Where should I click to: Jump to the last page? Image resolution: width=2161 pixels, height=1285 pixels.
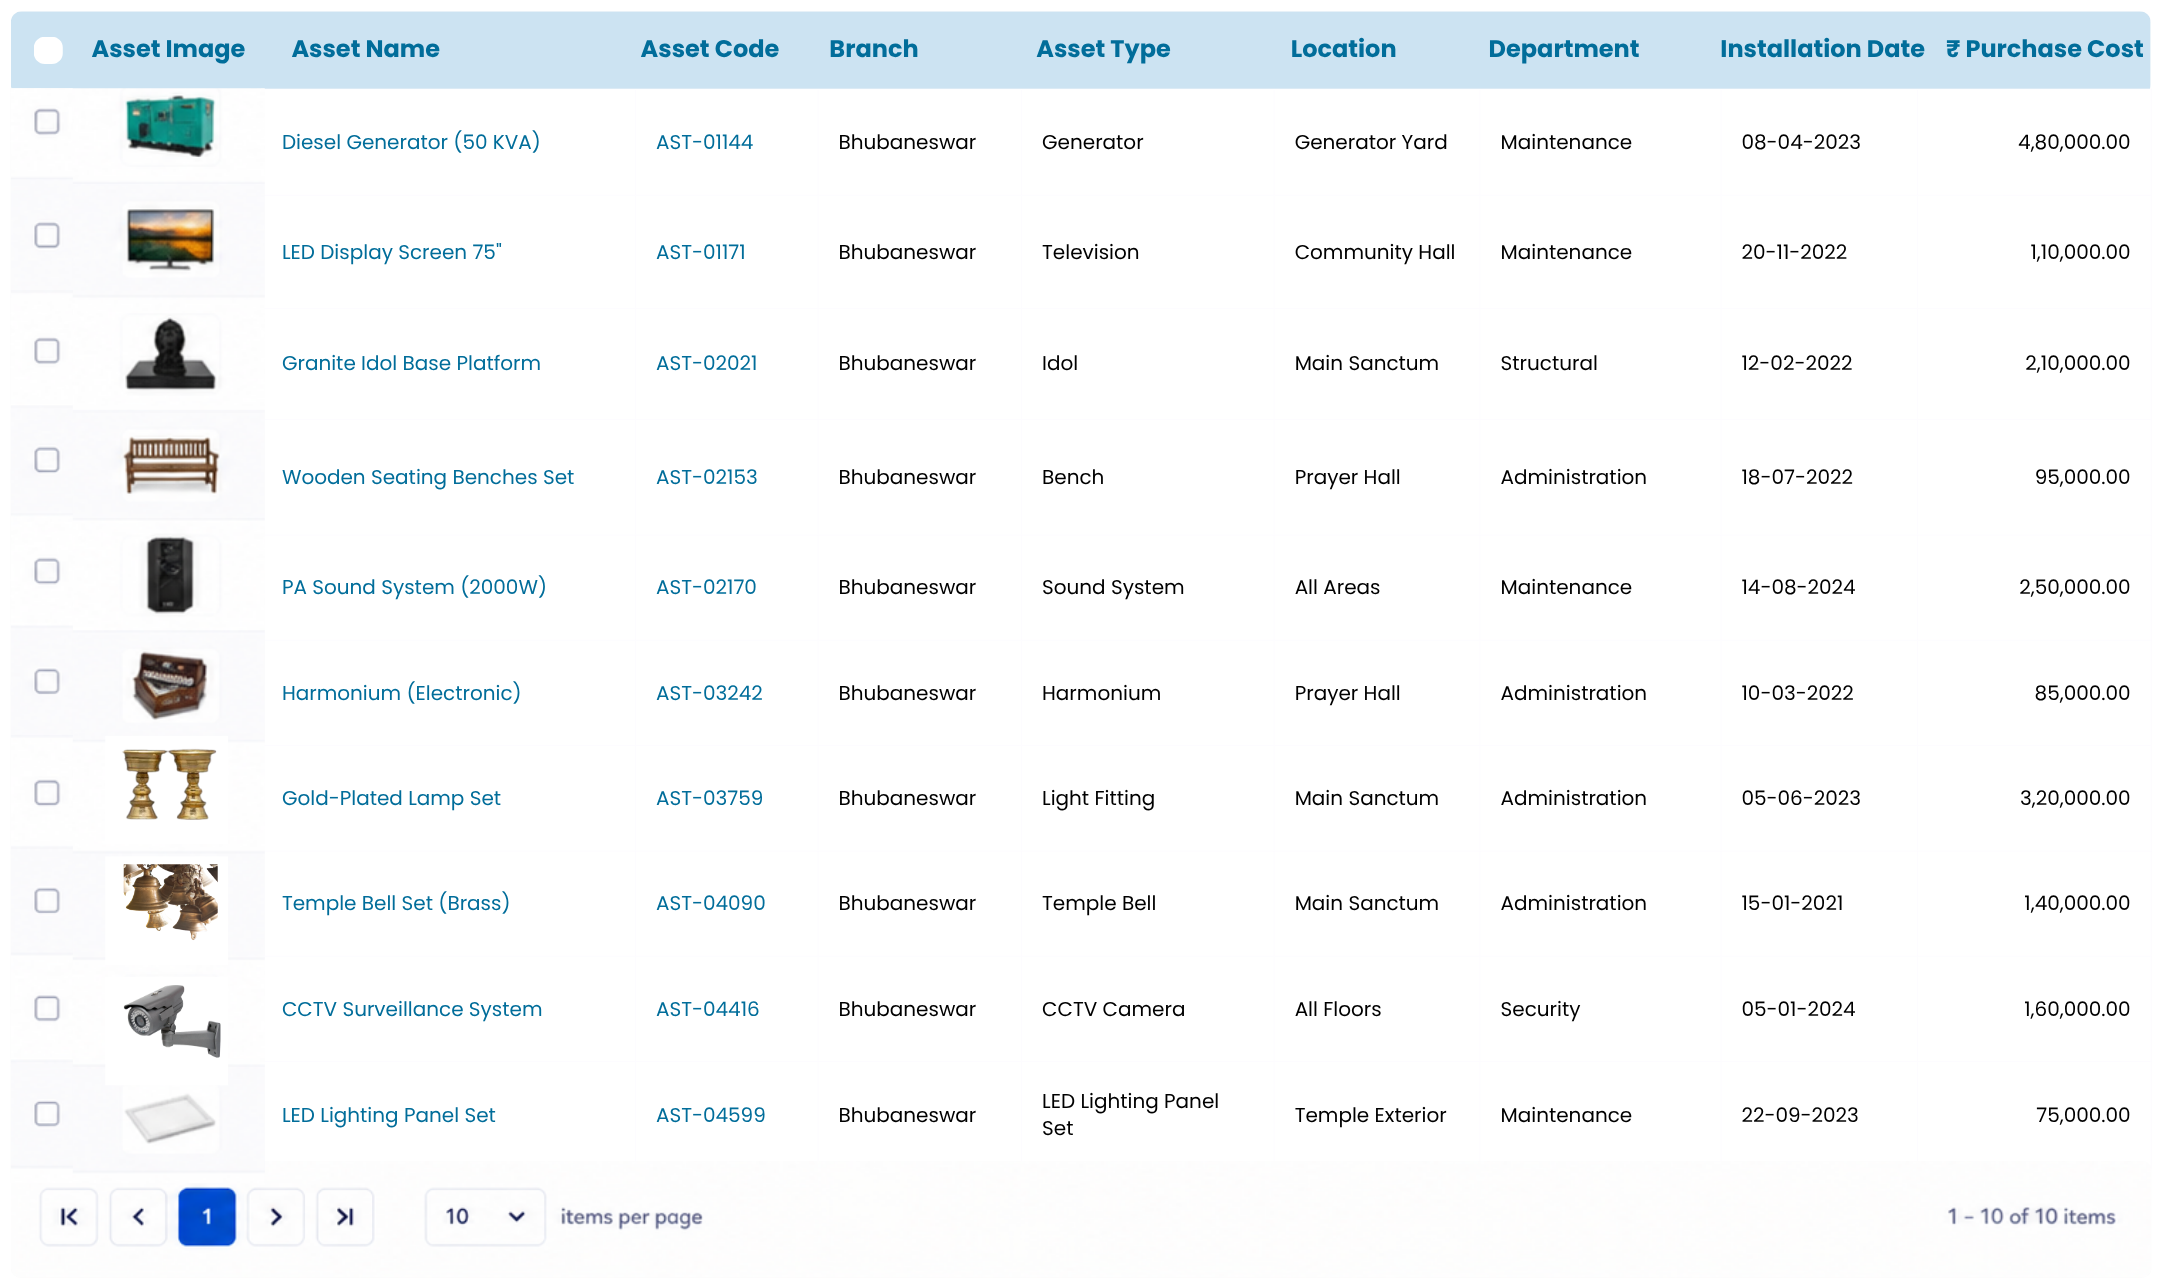(345, 1216)
